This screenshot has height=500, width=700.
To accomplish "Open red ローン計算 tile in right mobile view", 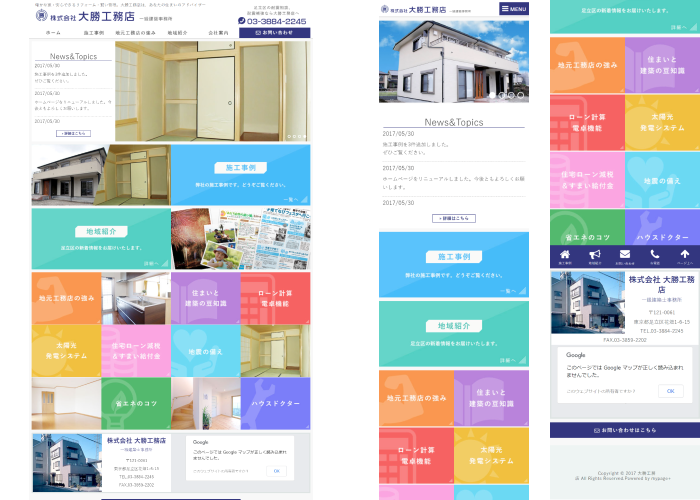I will (x=588, y=122).
